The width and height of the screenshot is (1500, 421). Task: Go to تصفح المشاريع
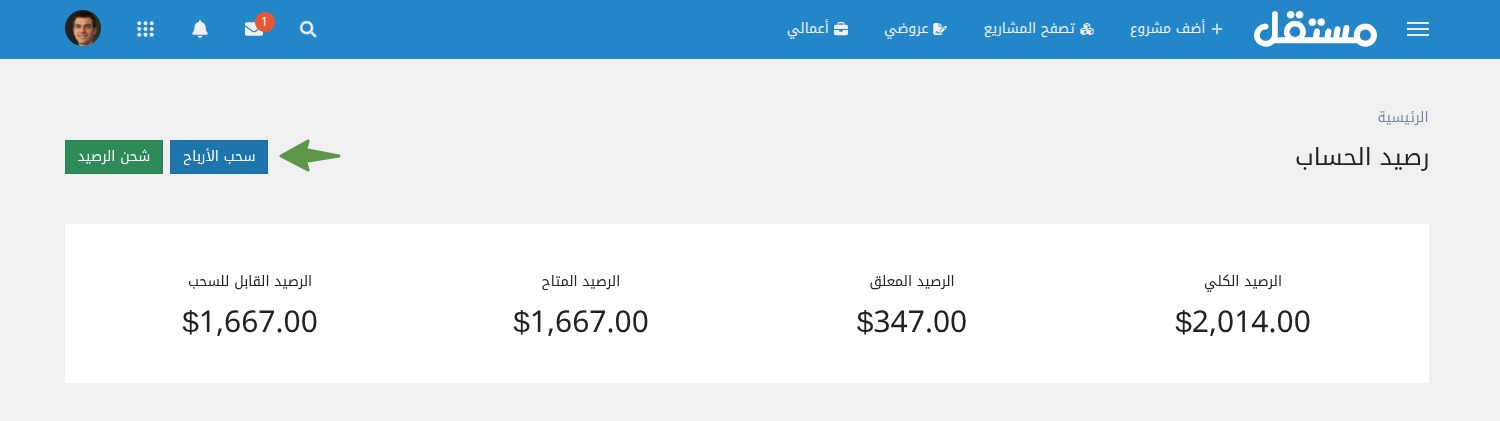[1039, 29]
